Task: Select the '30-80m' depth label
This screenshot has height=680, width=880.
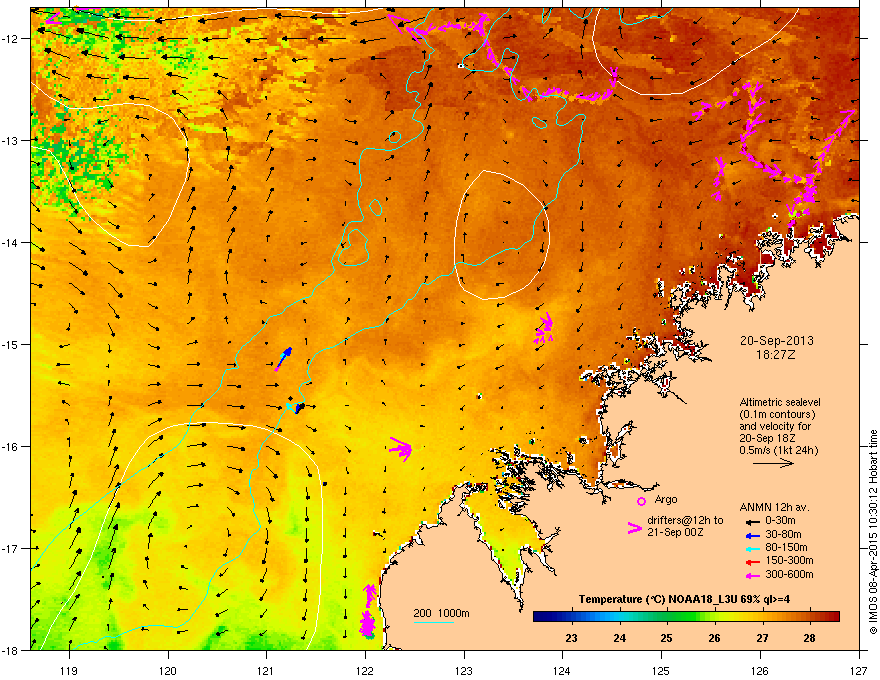Action: click(x=783, y=535)
